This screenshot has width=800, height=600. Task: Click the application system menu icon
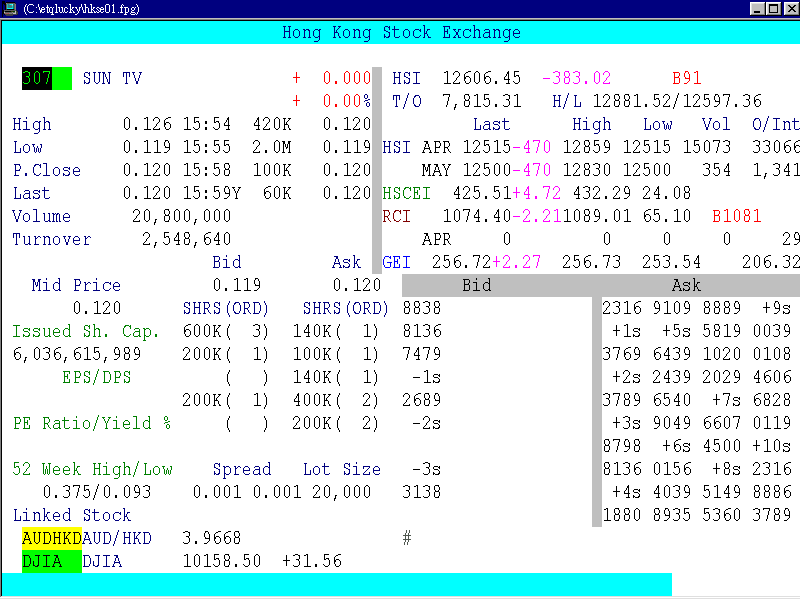pyautogui.click(x=12, y=8)
